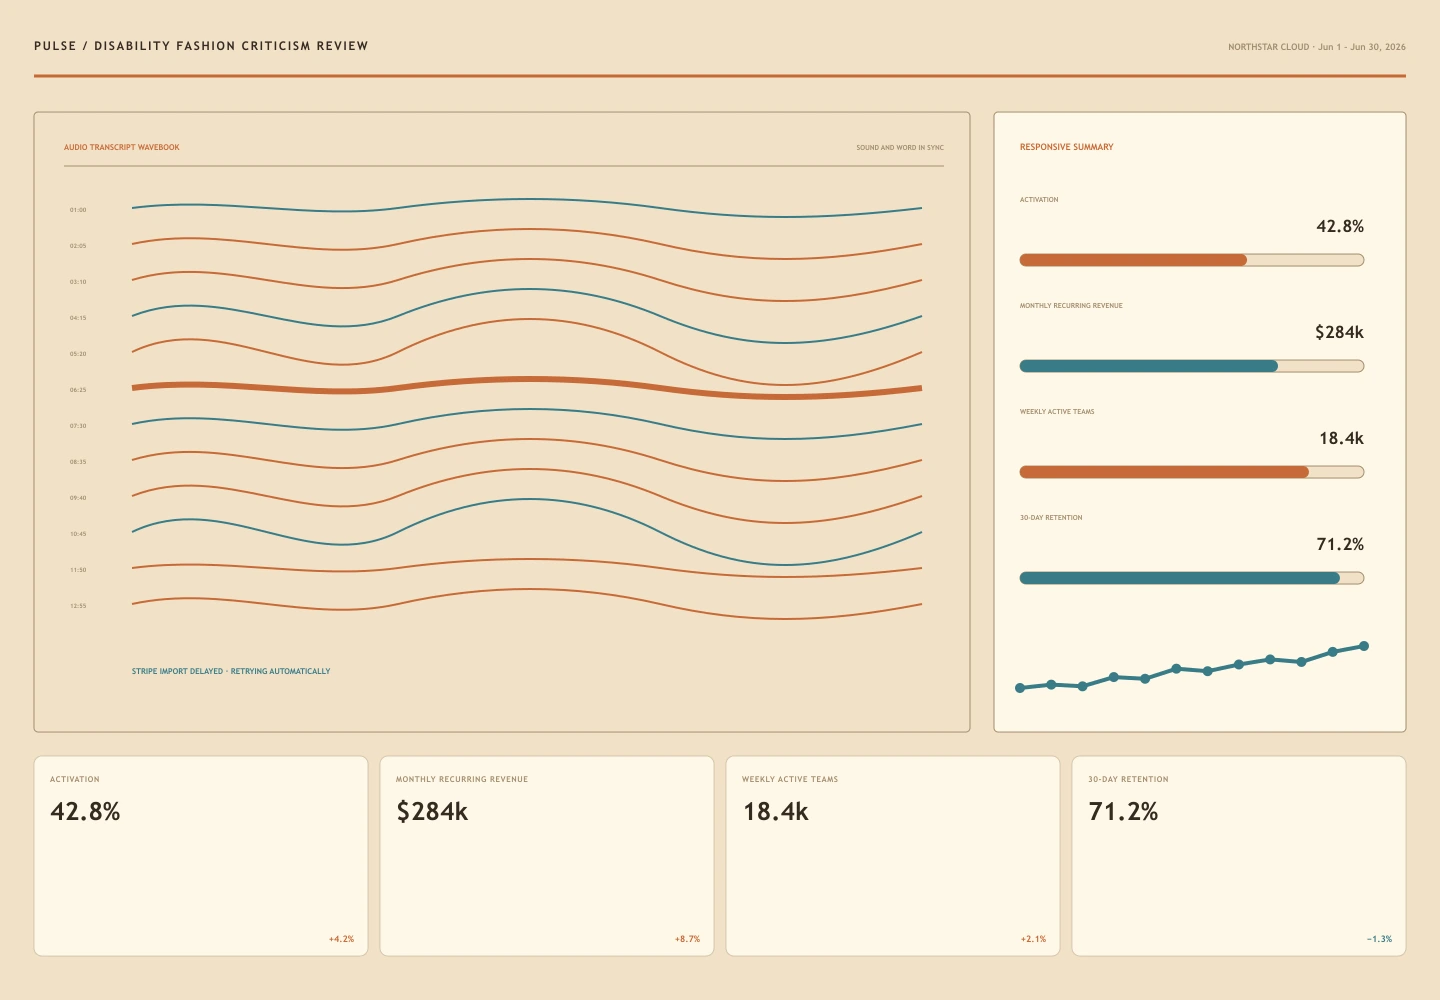Screen dimensions: 1440x1000
Task: Select the 12:55 timestamp label
Action: coord(78,606)
